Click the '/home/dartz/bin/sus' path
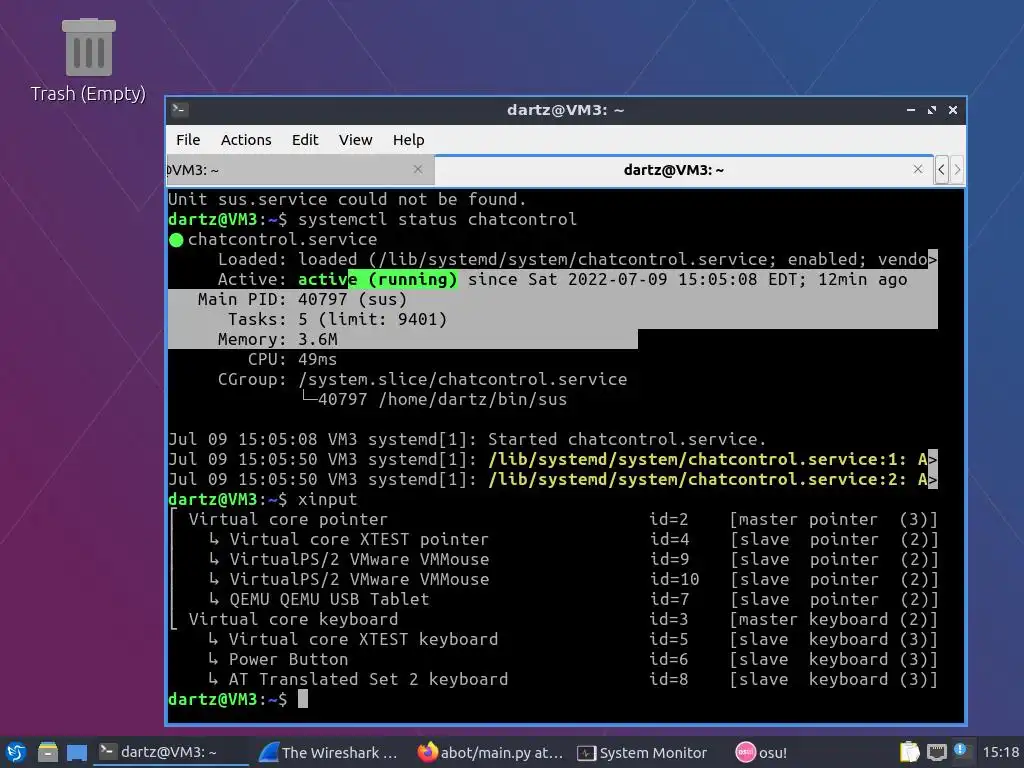1024x768 pixels. (x=473, y=399)
